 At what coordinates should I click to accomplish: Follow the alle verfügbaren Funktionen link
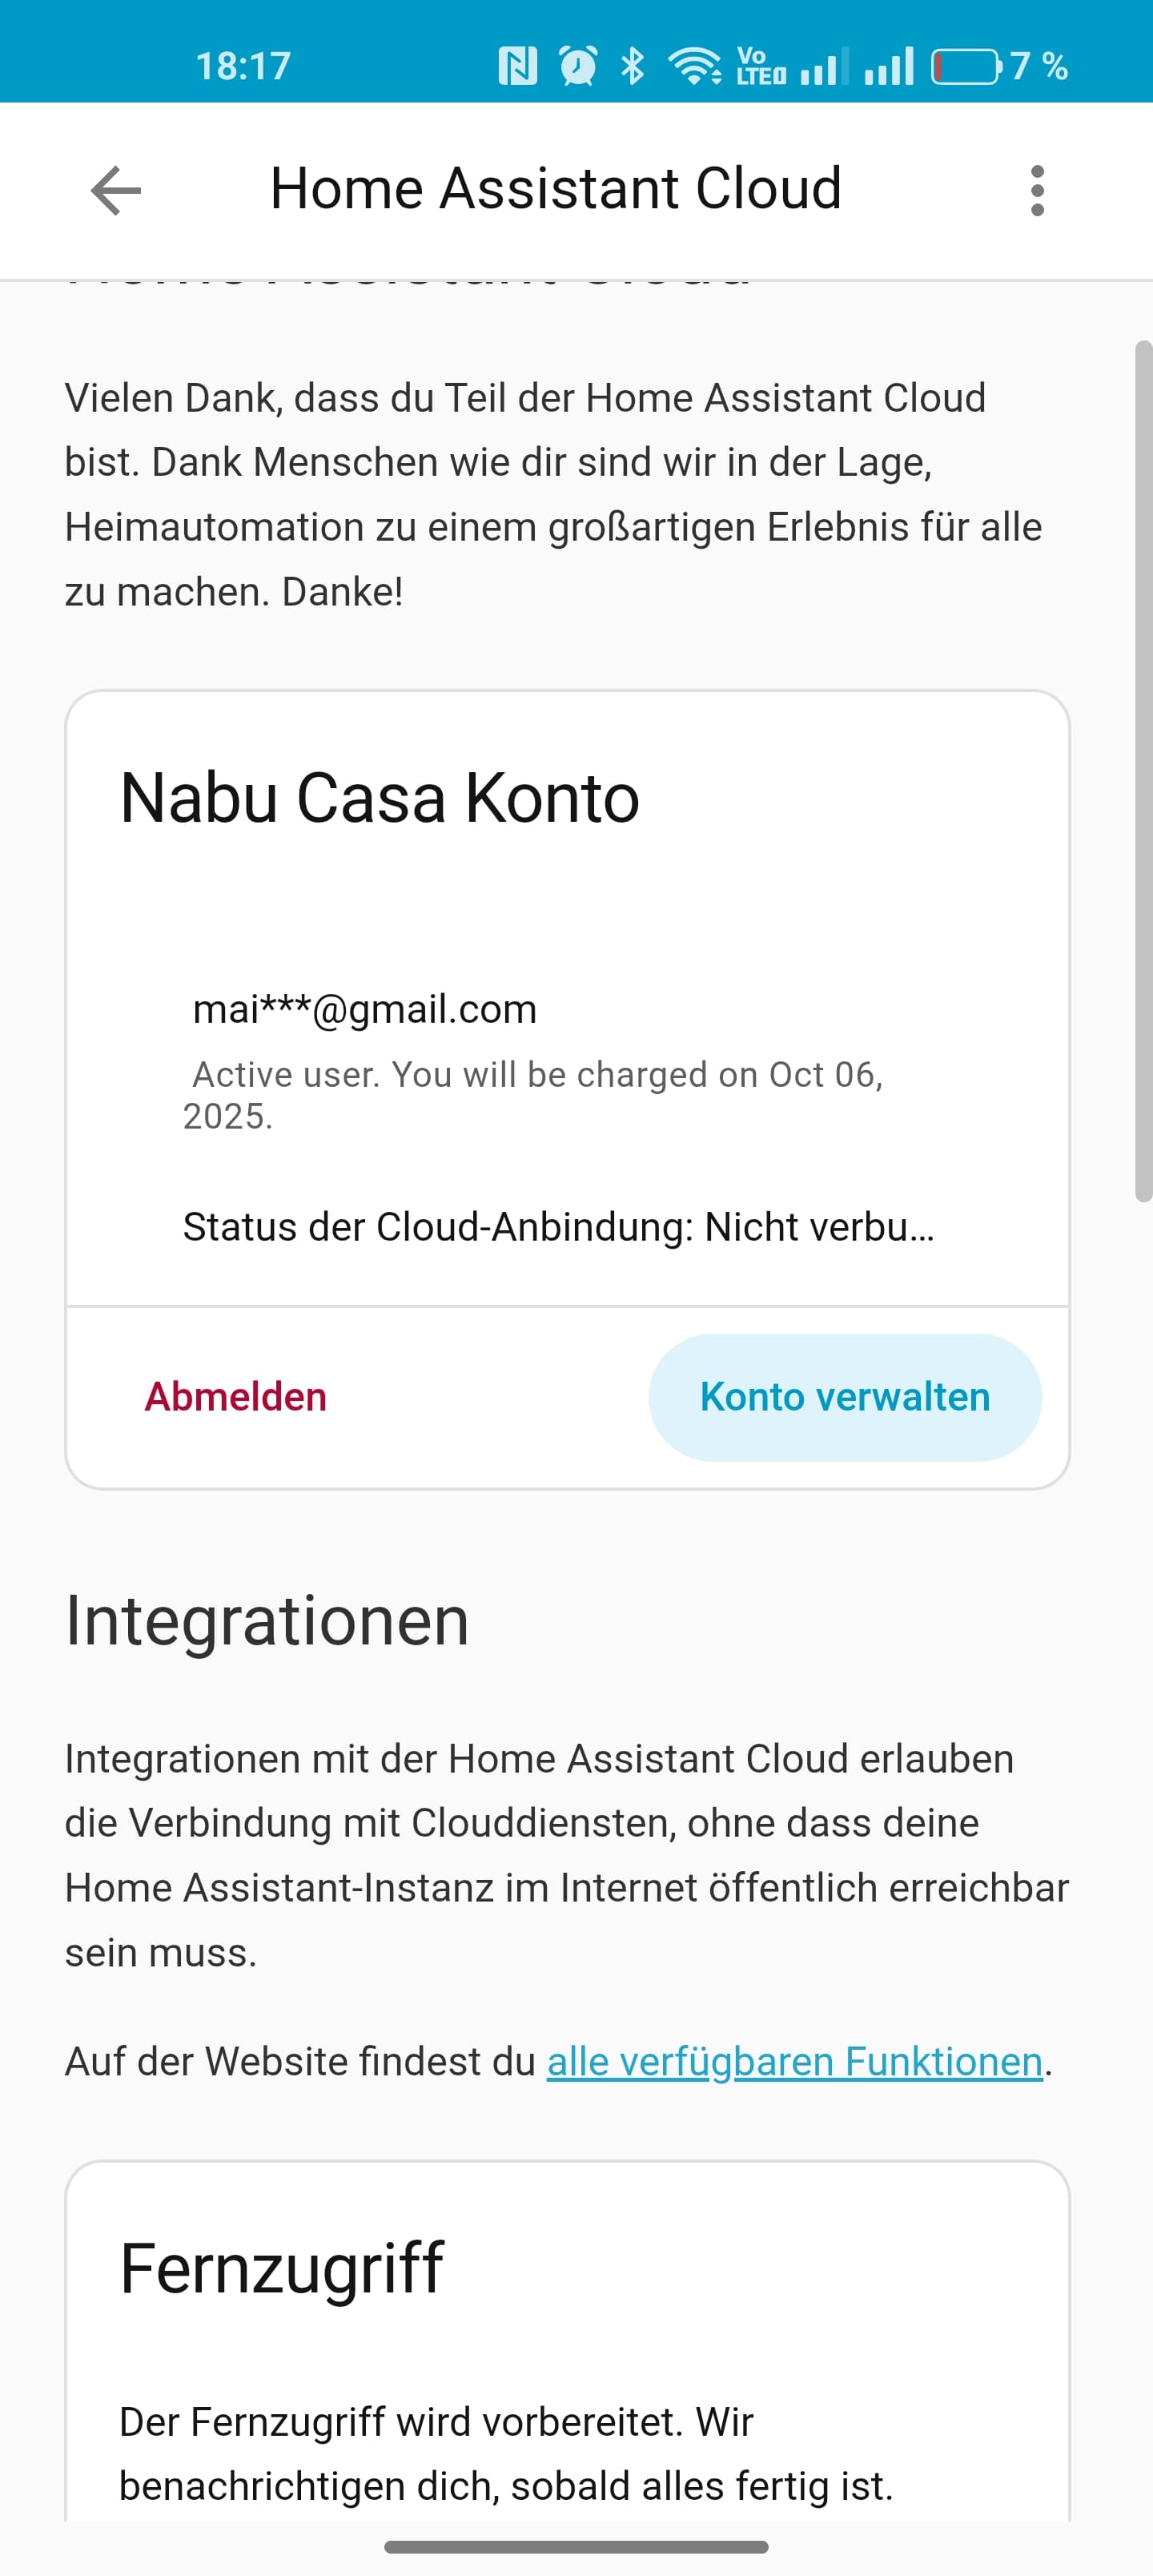(794, 2062)
